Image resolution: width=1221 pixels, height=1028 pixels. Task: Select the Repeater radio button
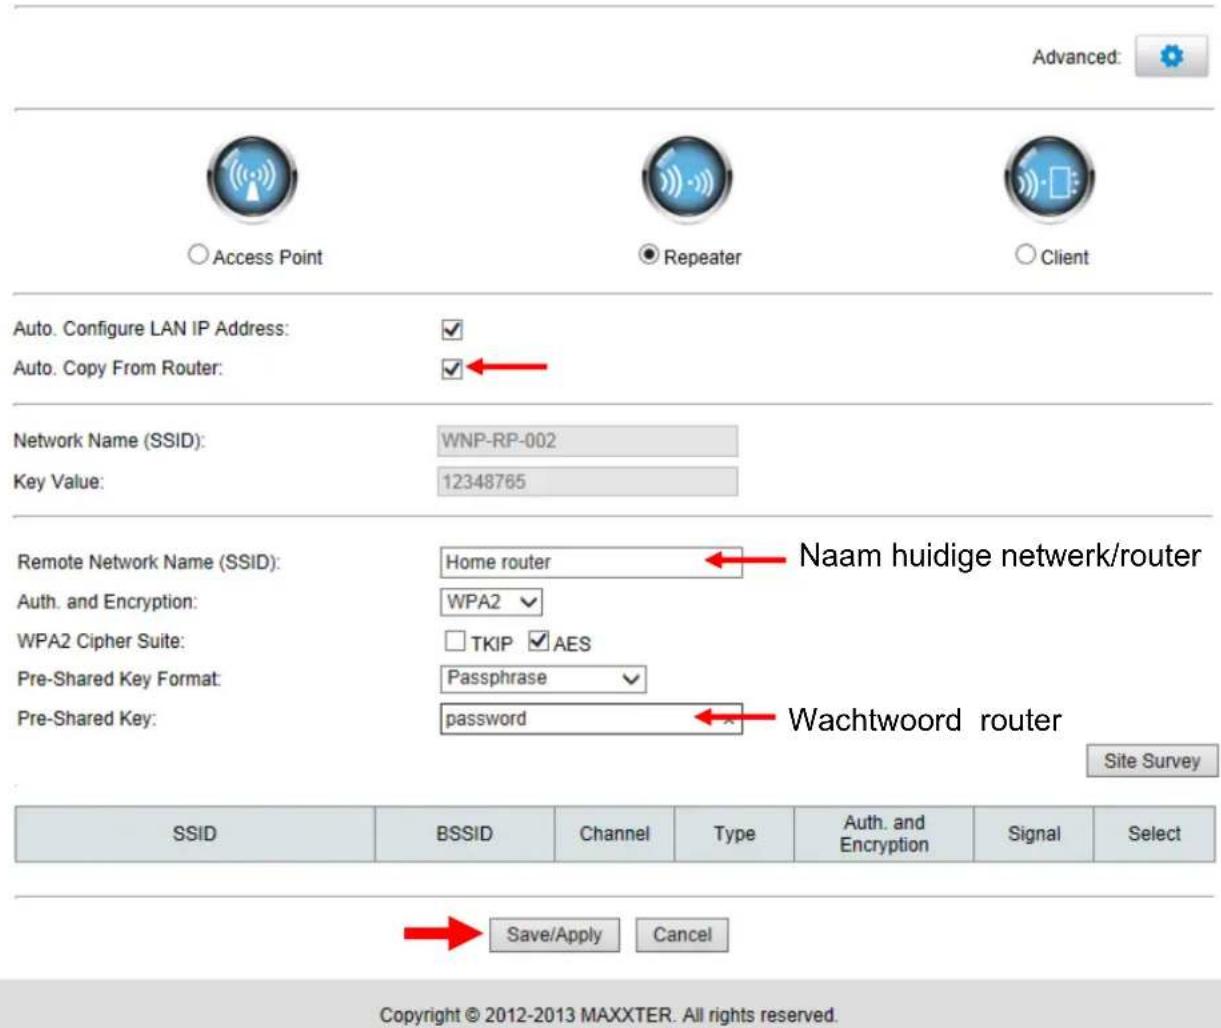[649, 255]
